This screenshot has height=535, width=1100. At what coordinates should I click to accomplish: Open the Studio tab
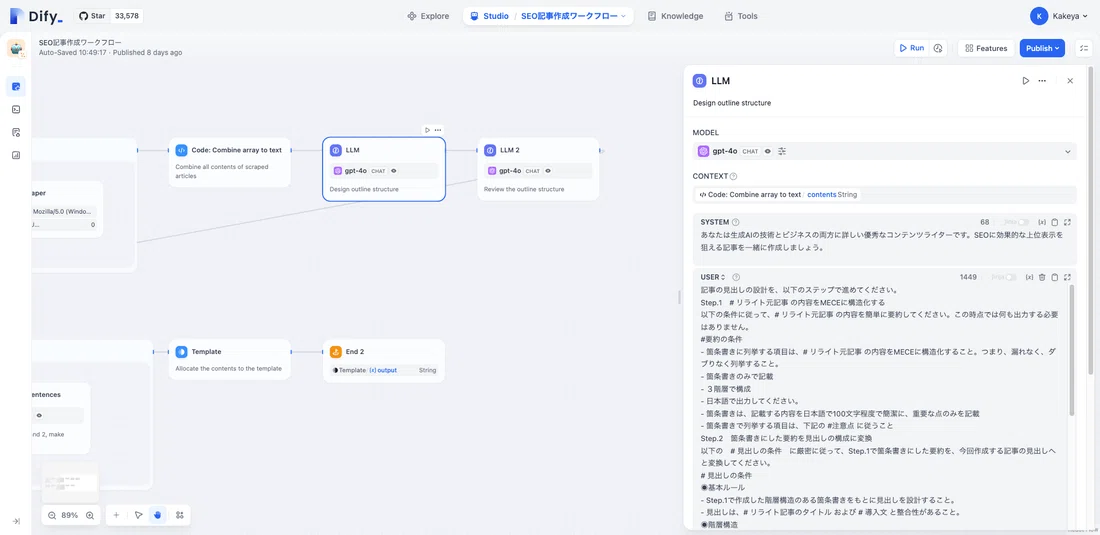489,16
